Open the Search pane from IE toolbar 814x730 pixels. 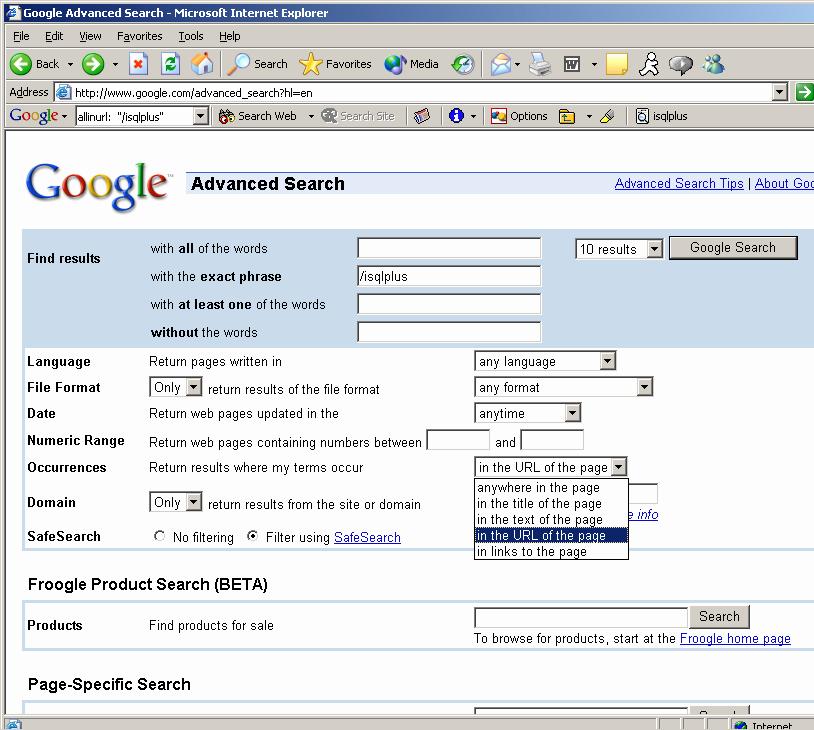pyautogui.click(x=258, y=64)
